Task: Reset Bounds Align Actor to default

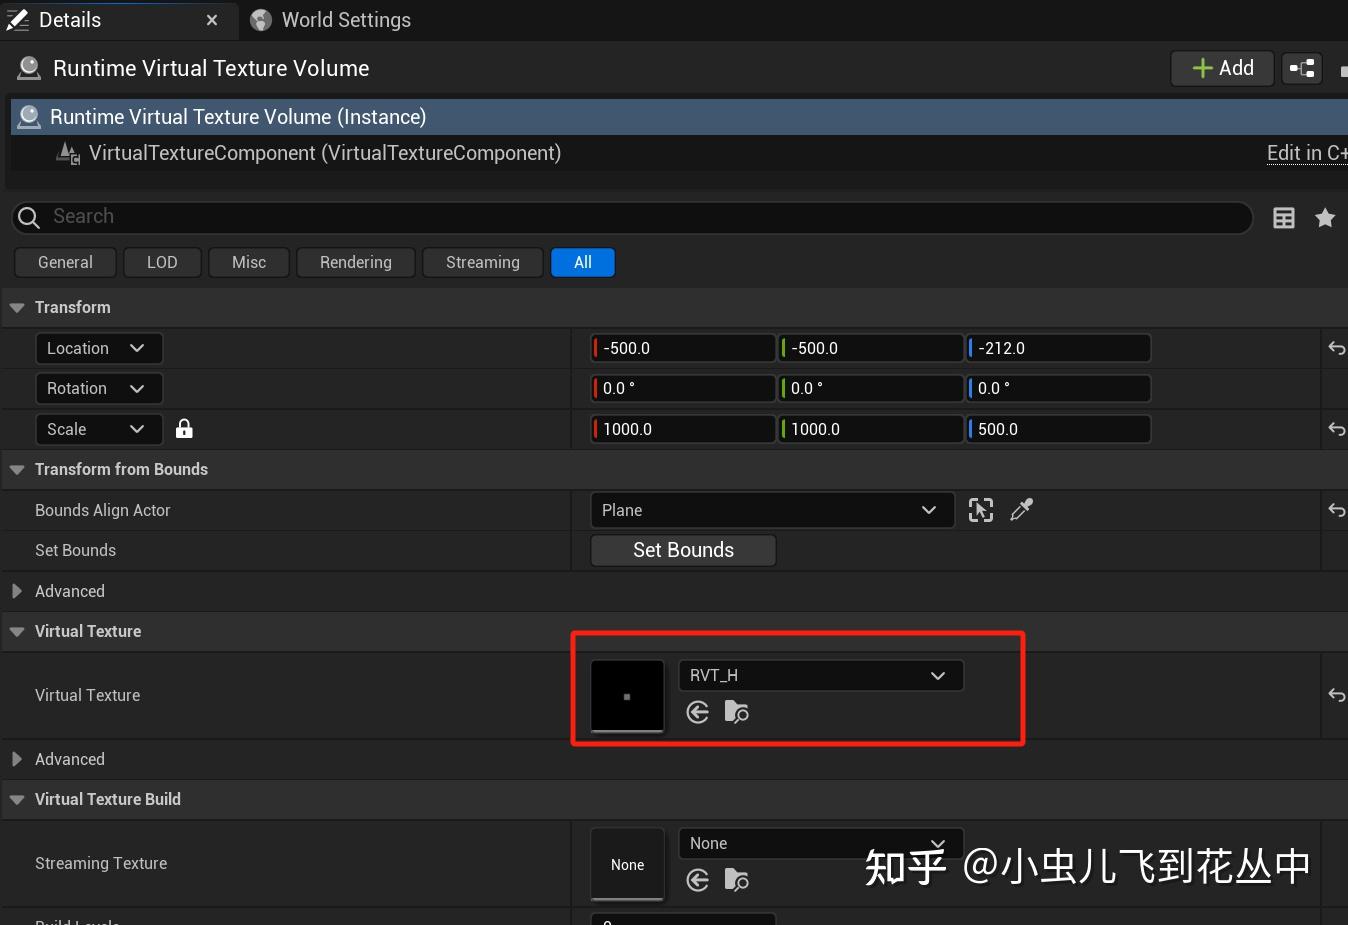Action: [x=1336, y=510]
